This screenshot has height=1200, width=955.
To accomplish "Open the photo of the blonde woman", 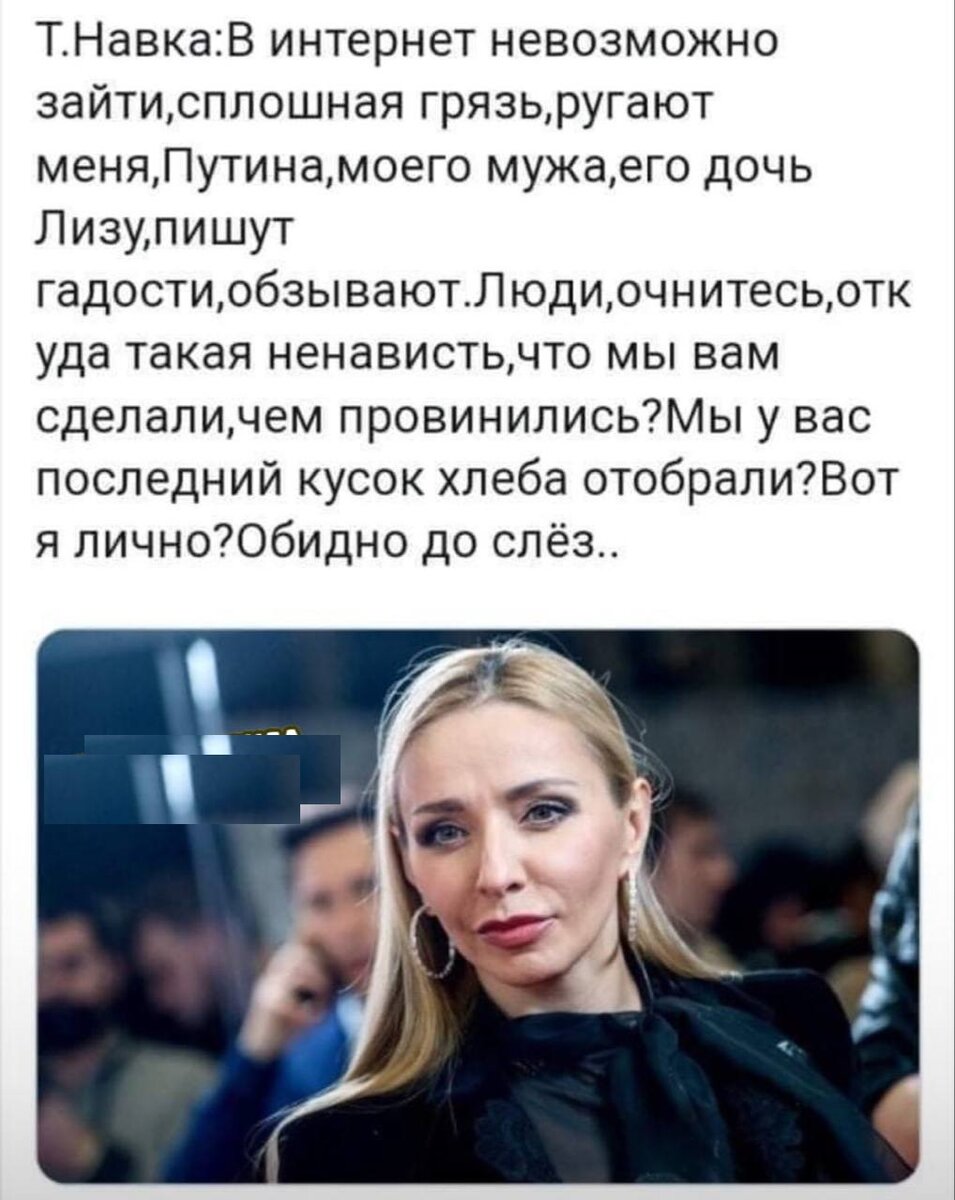I will (477, 906).
